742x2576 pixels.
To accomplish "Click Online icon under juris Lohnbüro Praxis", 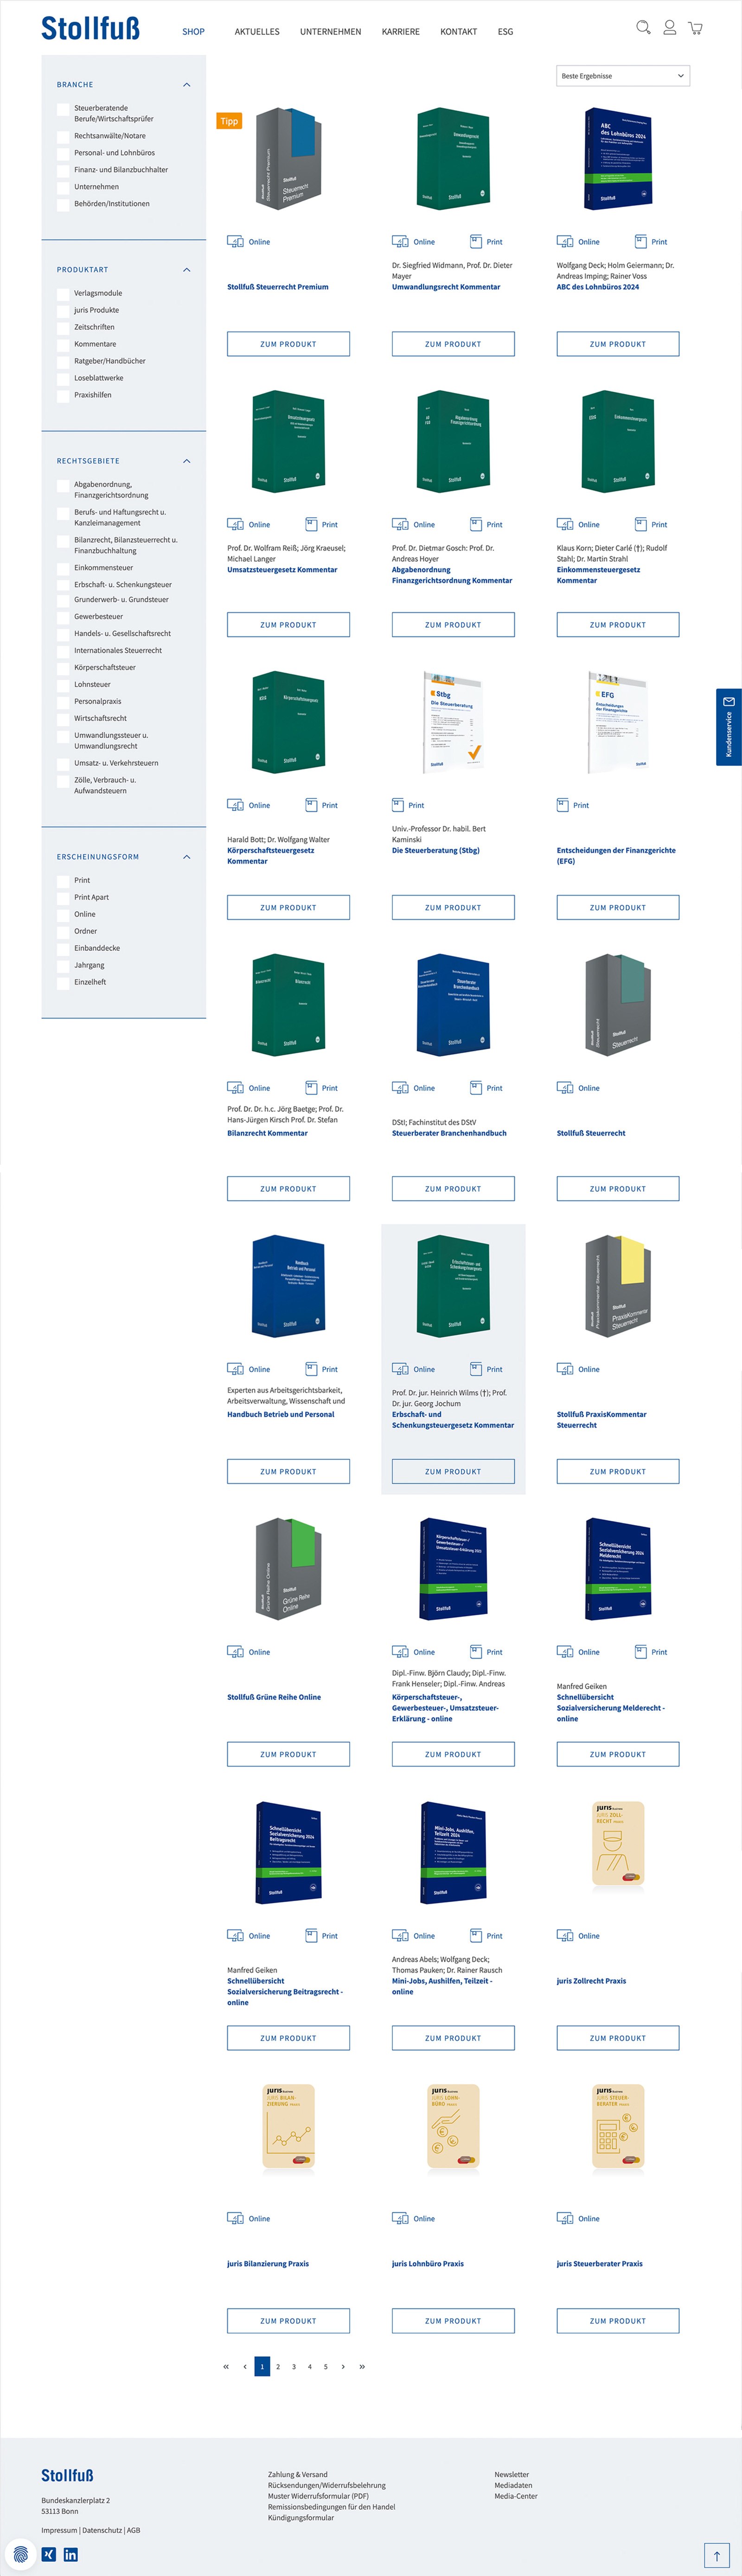I will pos(400,2218).
